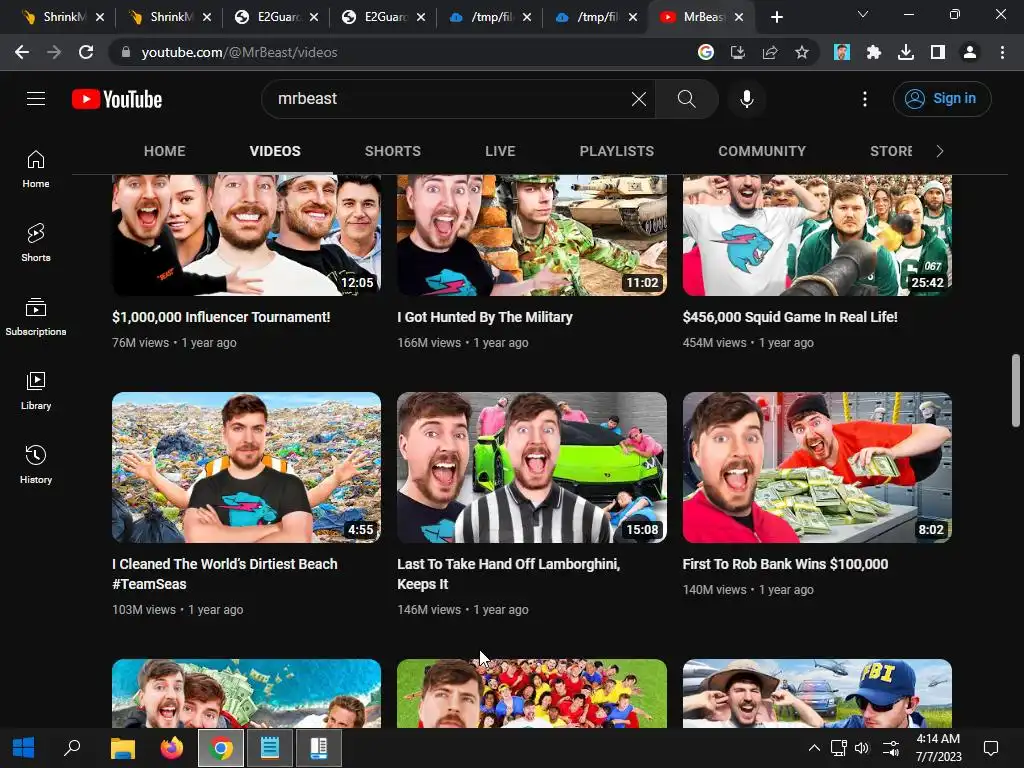1024x768 pixels.
Task: Switch to STORE channel tab
Action: point(891,151)
